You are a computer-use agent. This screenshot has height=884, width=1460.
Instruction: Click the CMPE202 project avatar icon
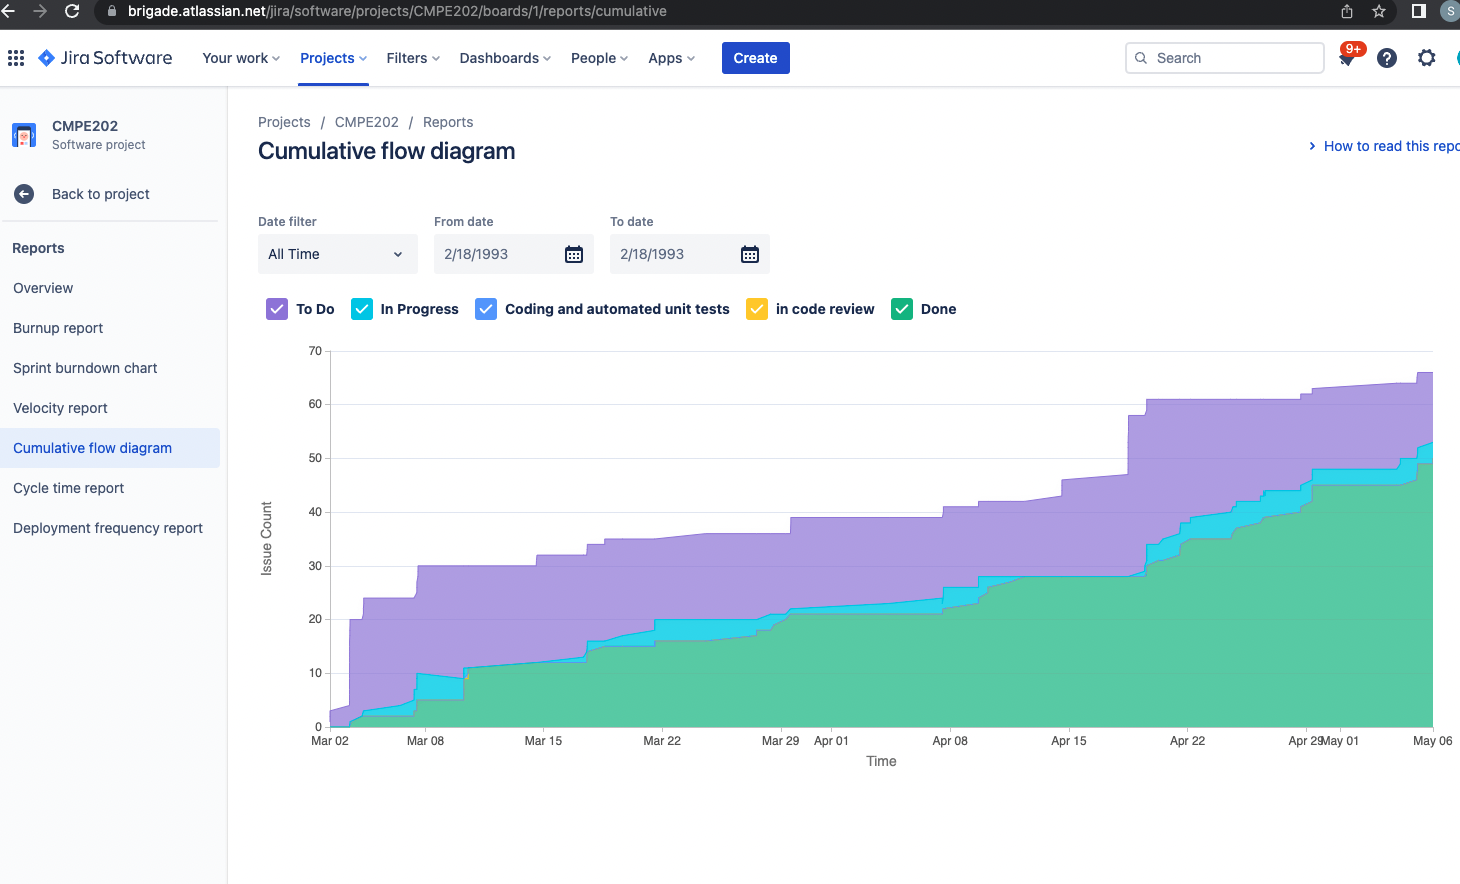pos(23,134)
